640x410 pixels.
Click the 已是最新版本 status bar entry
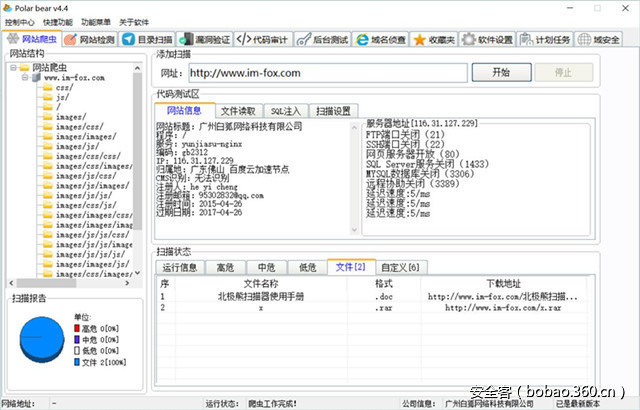(x=579, y=404)
